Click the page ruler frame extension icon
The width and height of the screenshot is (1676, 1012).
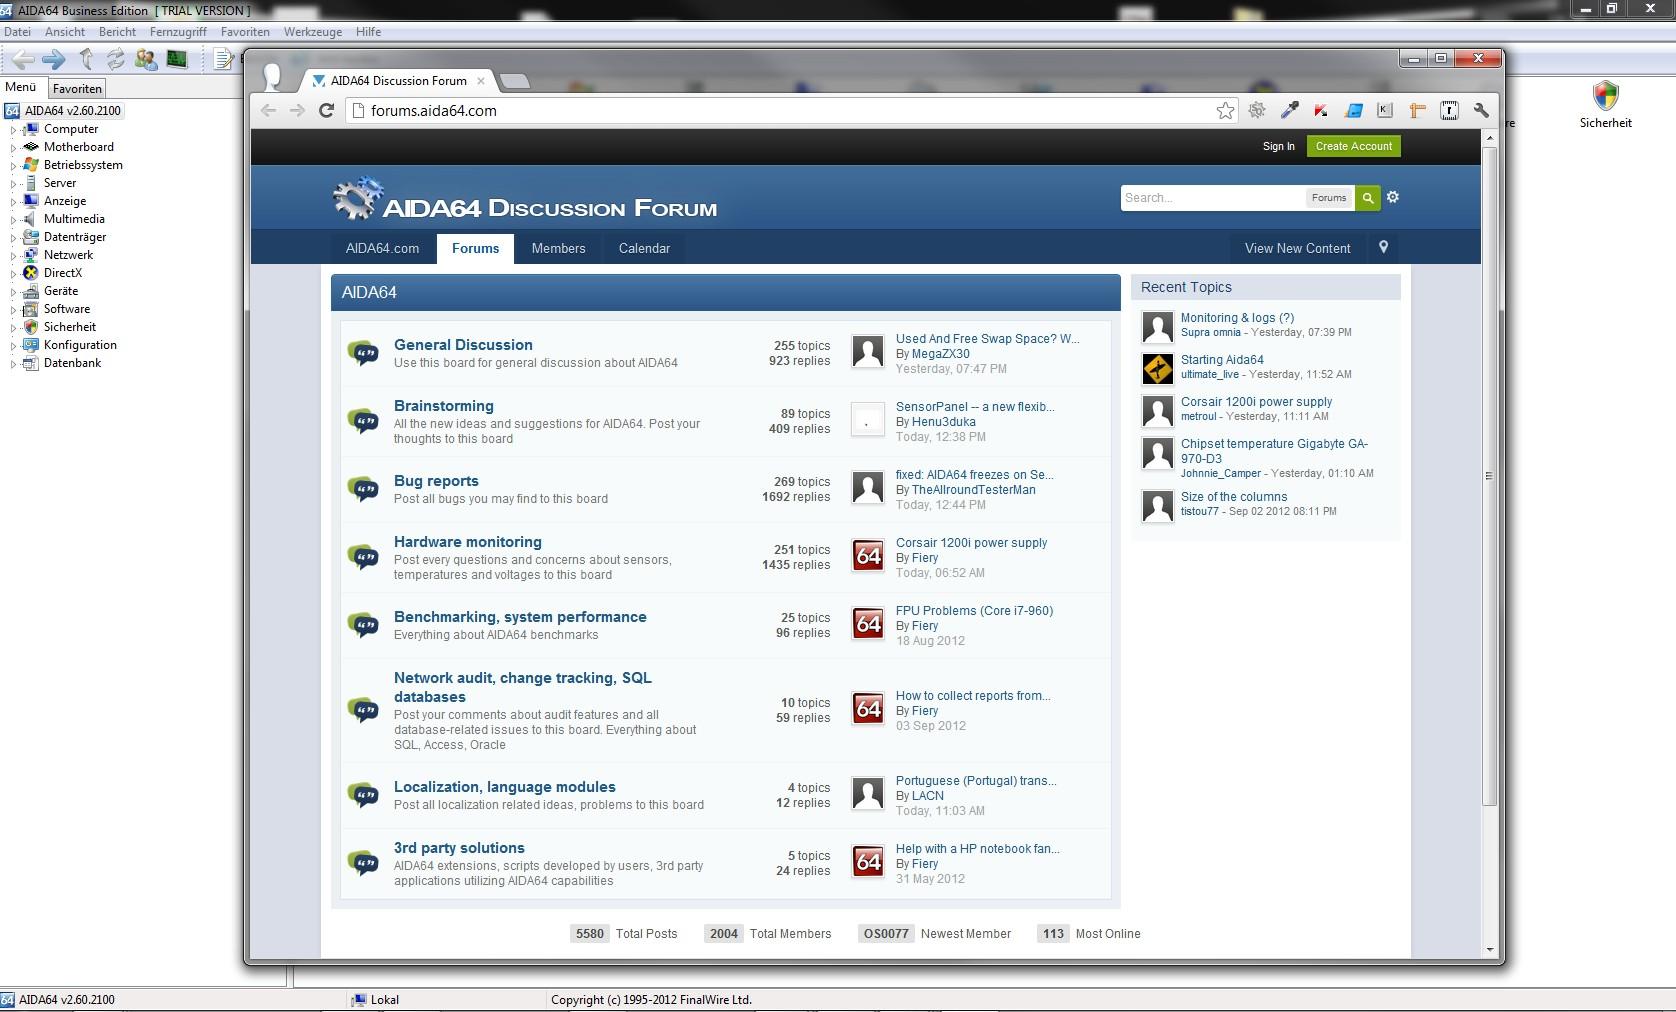coord(1449,111)
